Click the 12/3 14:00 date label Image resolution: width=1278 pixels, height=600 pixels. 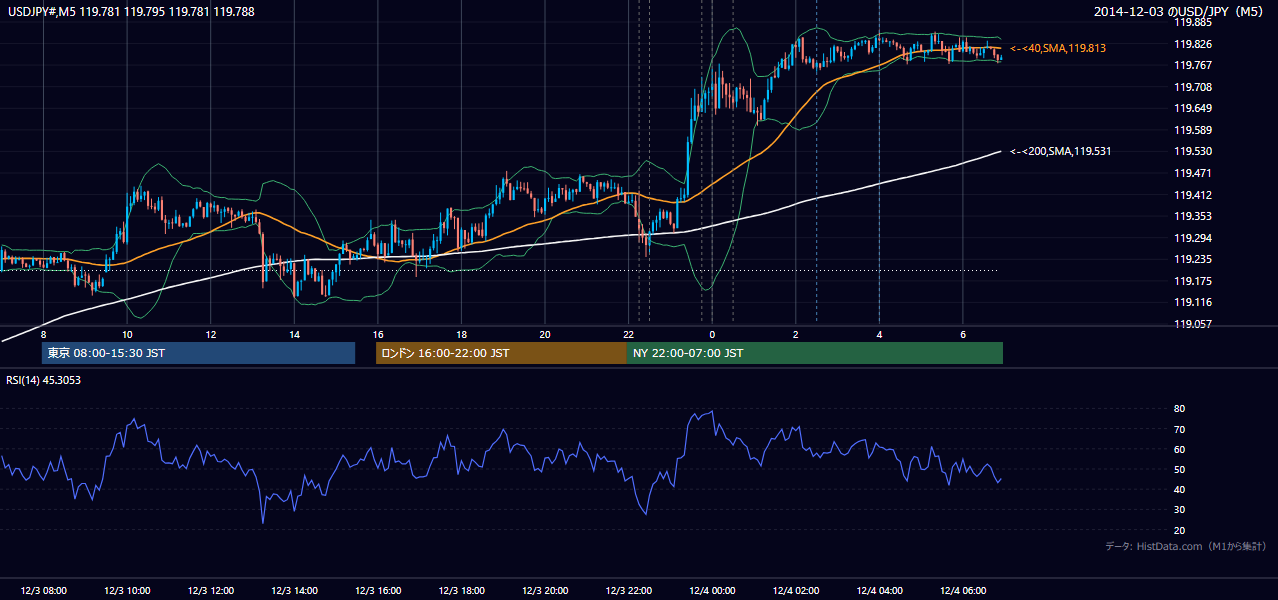tap(294, 591)
